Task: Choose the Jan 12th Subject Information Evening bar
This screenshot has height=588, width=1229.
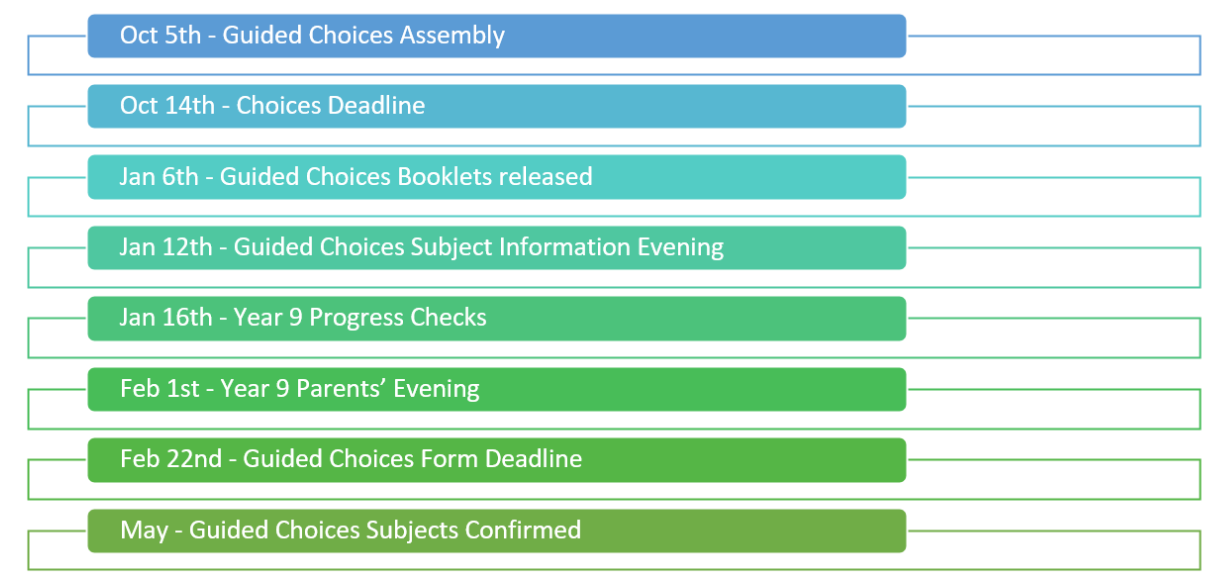Action: (x=497, y=248)
